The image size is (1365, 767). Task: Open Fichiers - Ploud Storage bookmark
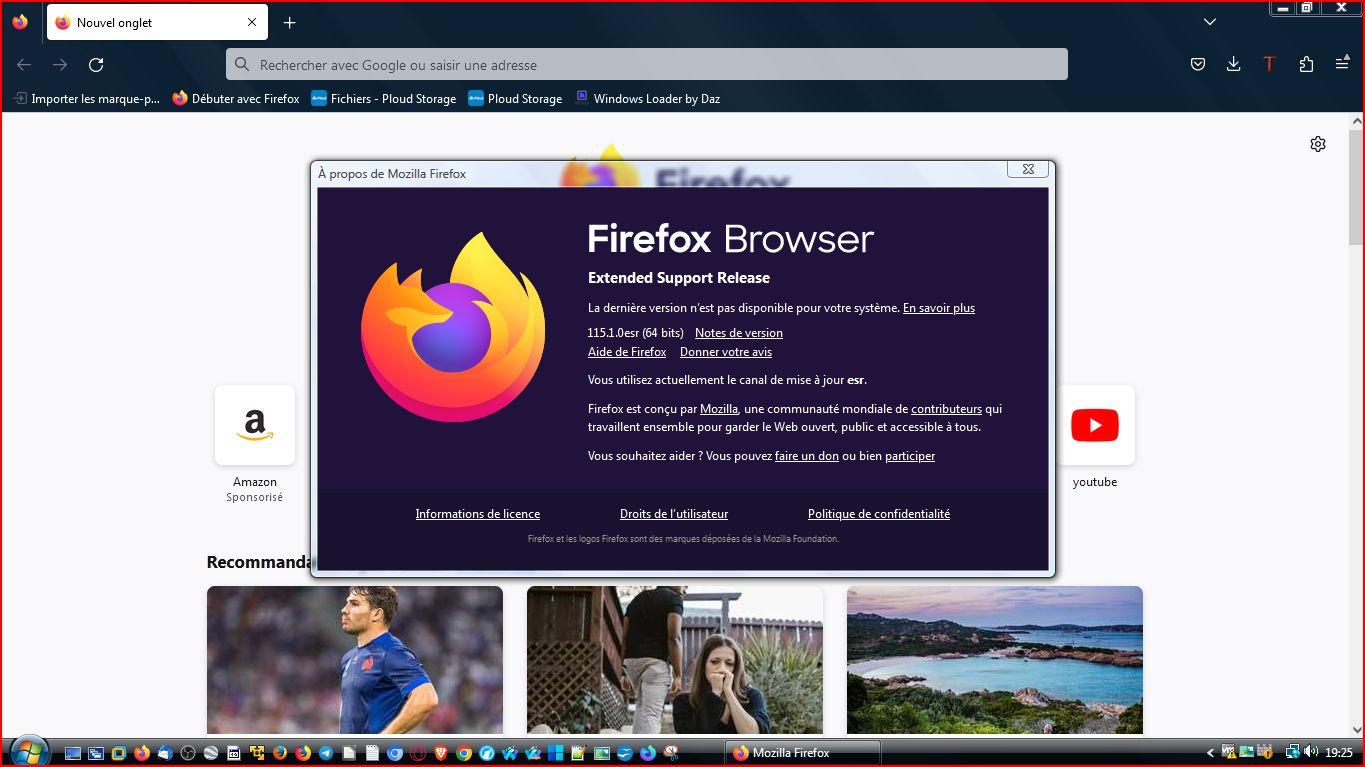point(384,98)
